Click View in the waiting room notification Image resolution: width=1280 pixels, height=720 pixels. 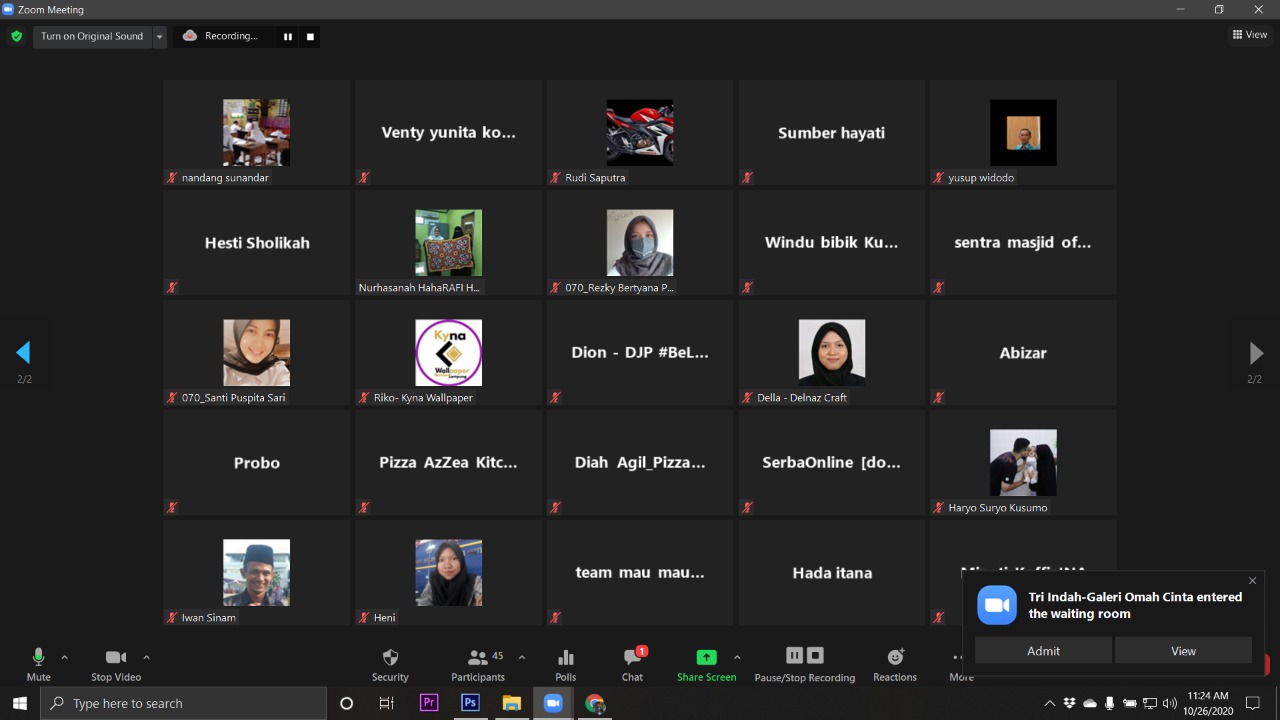[1183, 650]
